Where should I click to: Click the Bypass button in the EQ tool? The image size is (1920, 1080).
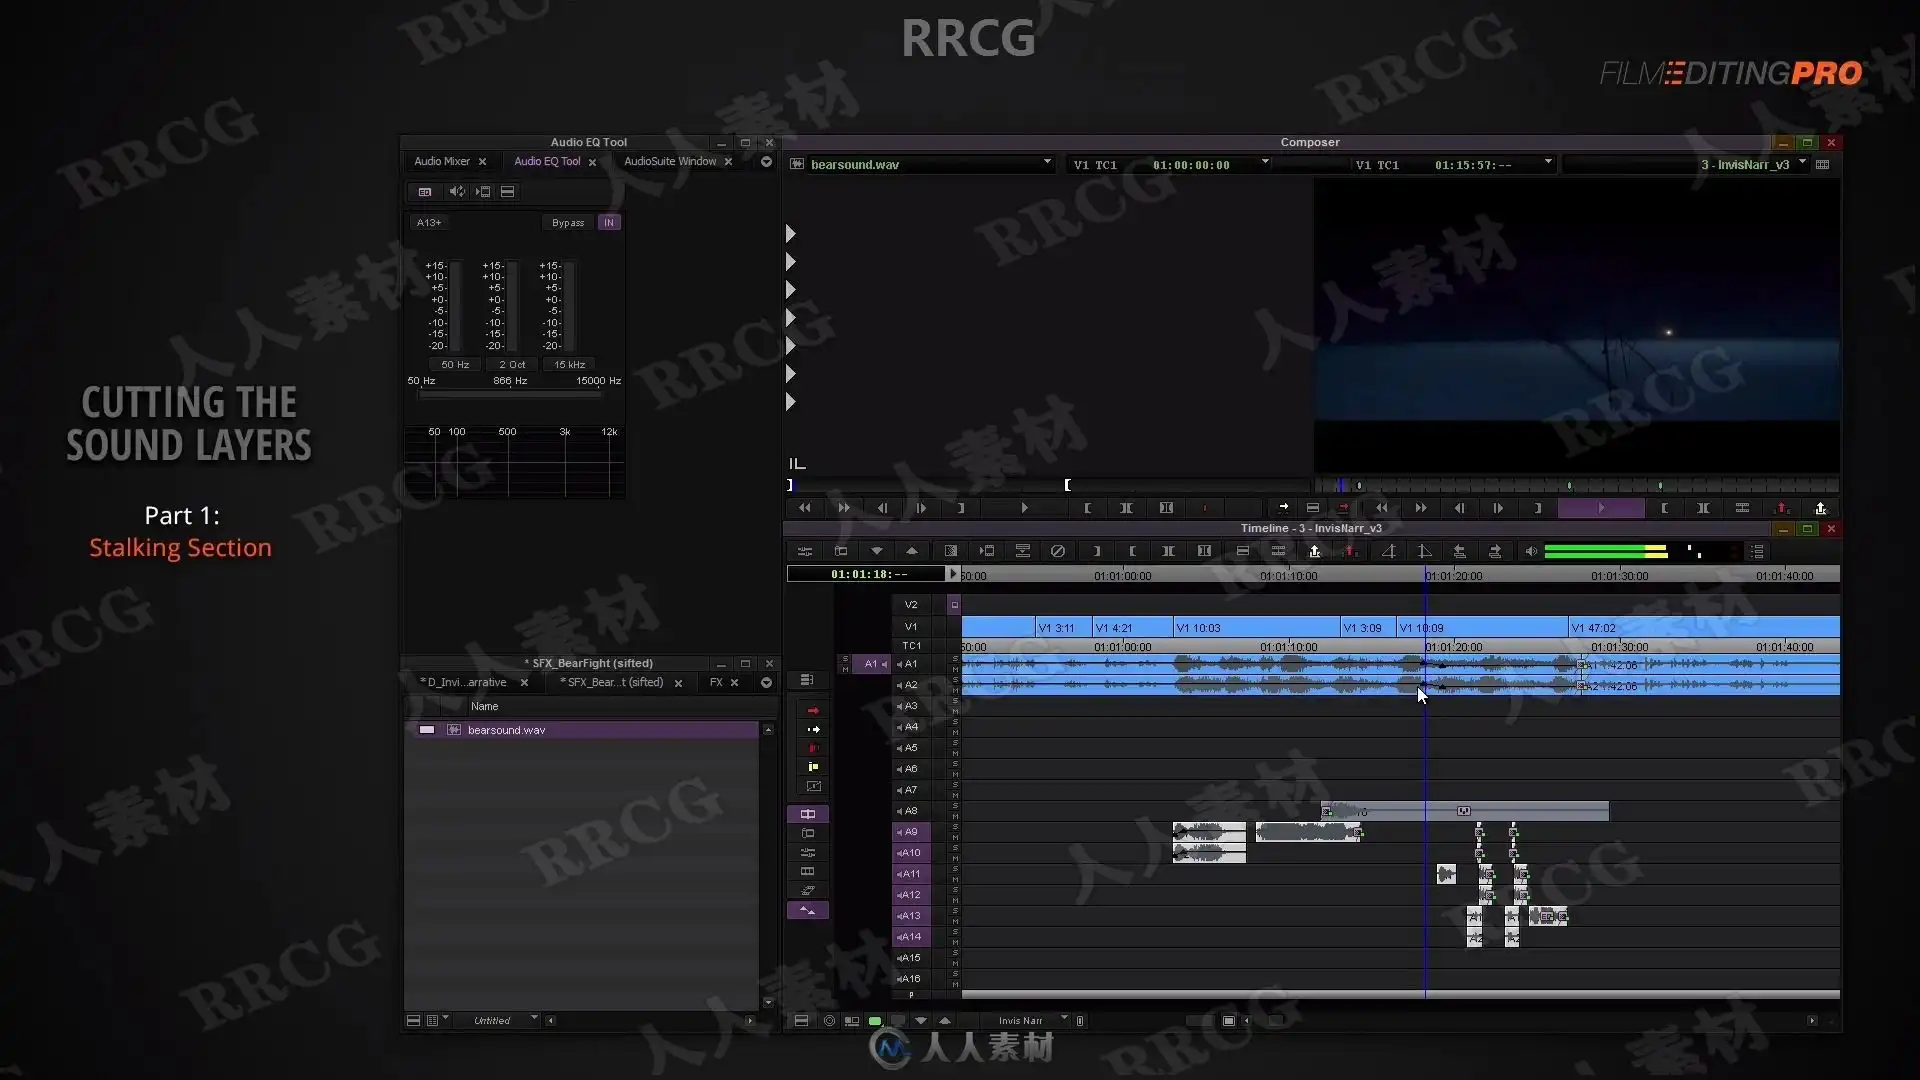(x=567, y=223)
